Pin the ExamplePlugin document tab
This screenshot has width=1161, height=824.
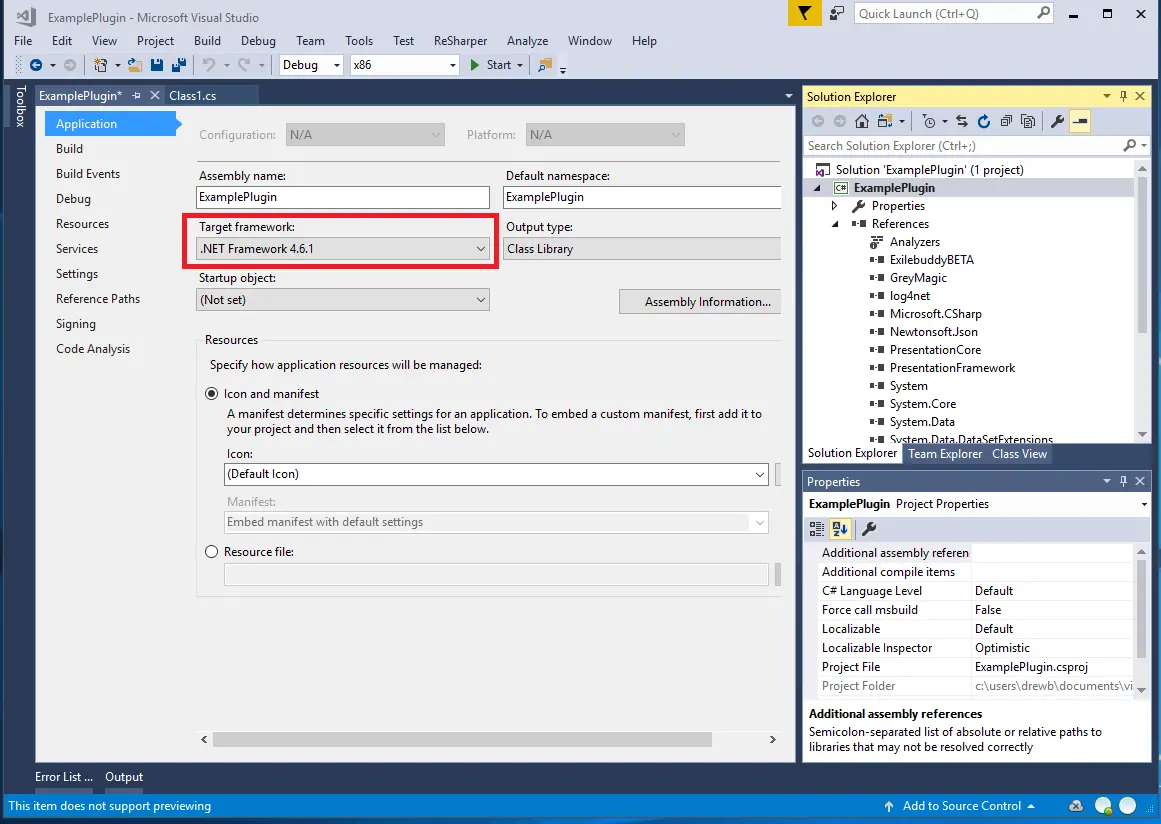click(136, 96)
